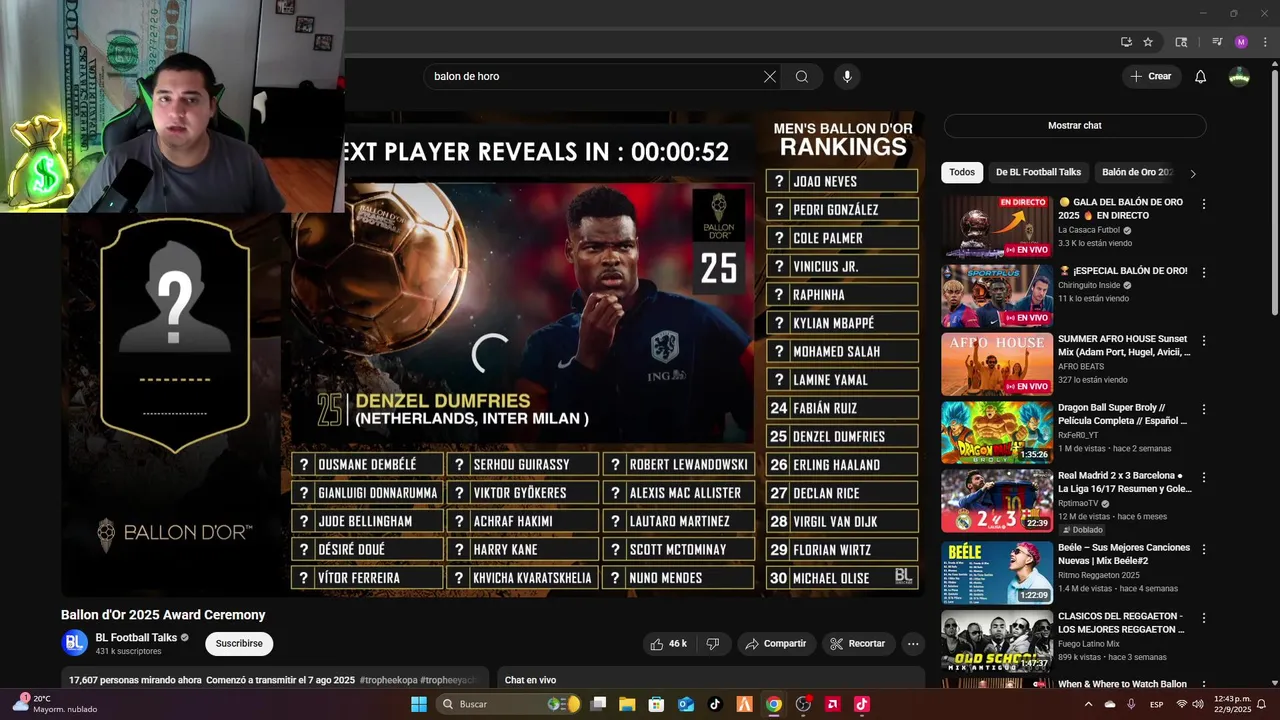Open options menu for GALA DEL BALÓN DE ORO video
Screen dimensions: 1280x720
[1204, 204]
